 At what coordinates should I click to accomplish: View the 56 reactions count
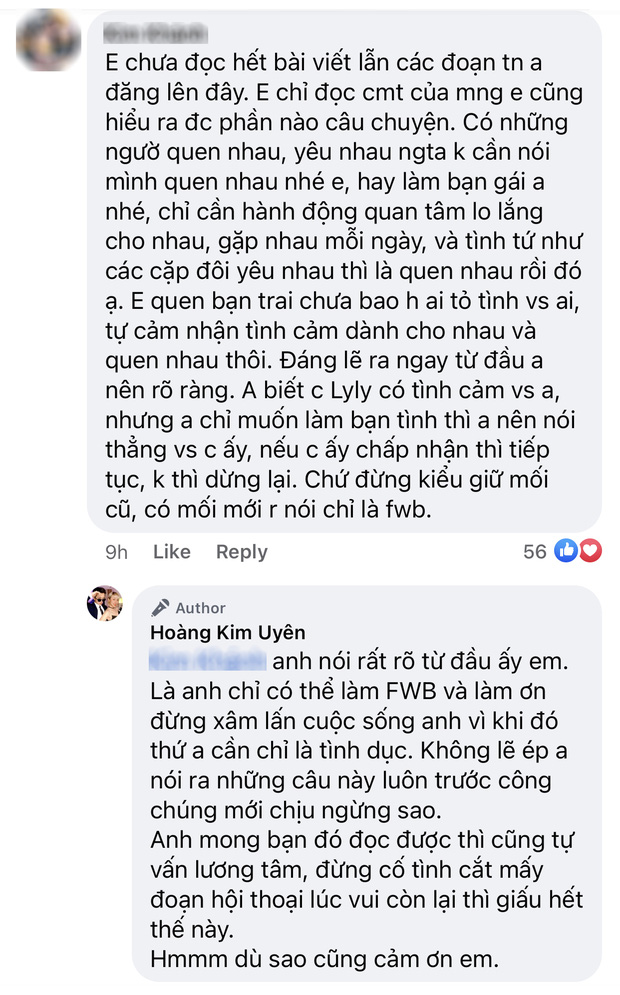pyautogui.click(x=534, y=551)
